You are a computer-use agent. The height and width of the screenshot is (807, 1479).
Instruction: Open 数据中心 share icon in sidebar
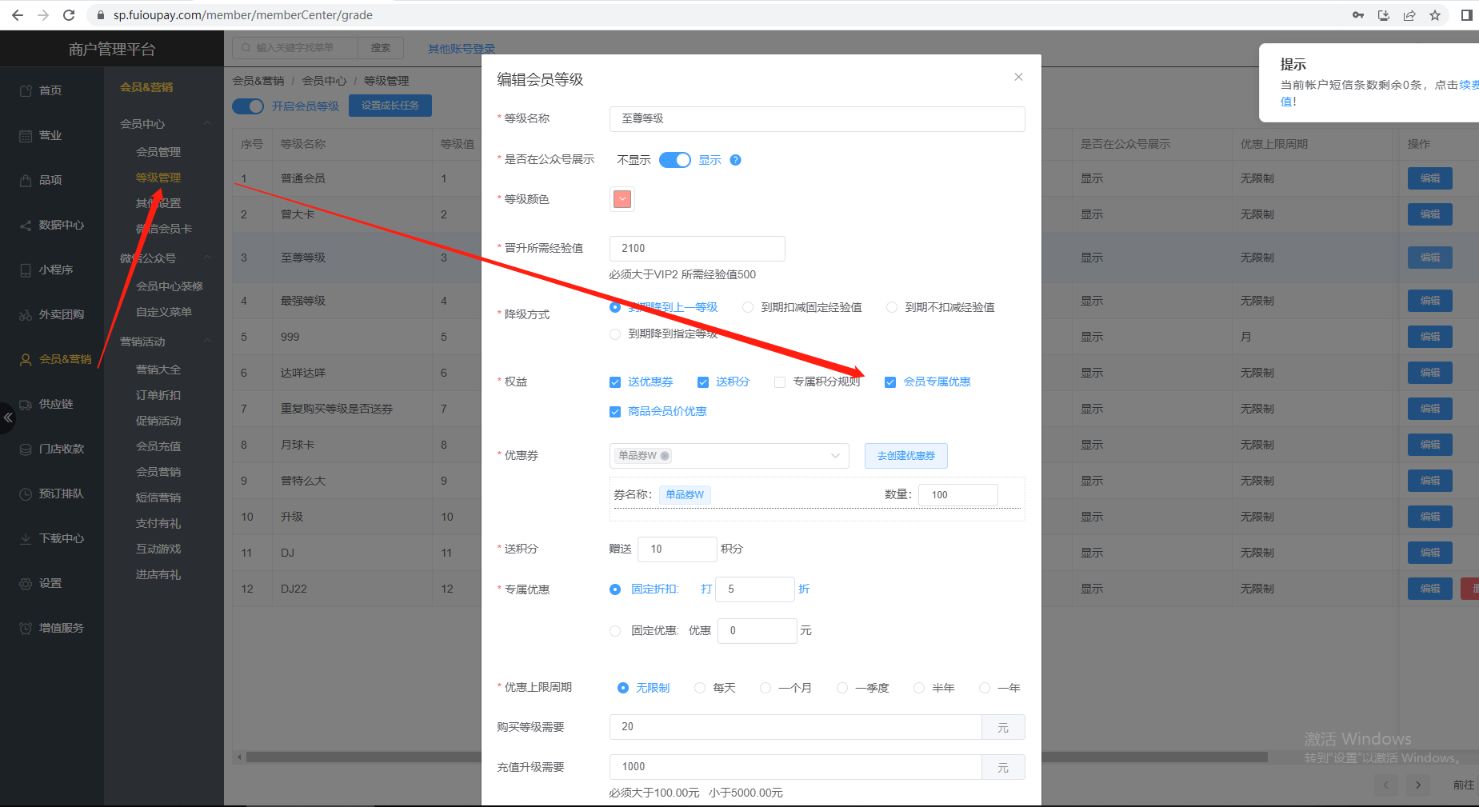click(27, 226)
